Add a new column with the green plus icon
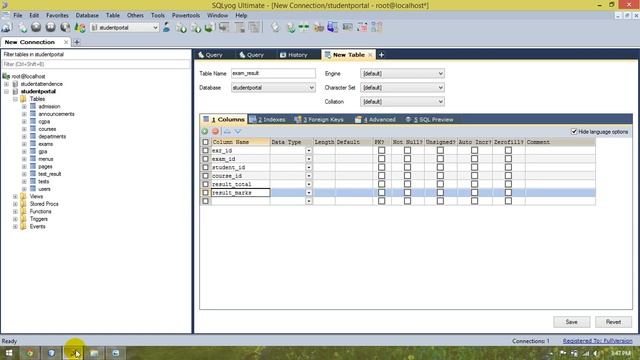Screen dimensions: 640x360 pos(205,131)
